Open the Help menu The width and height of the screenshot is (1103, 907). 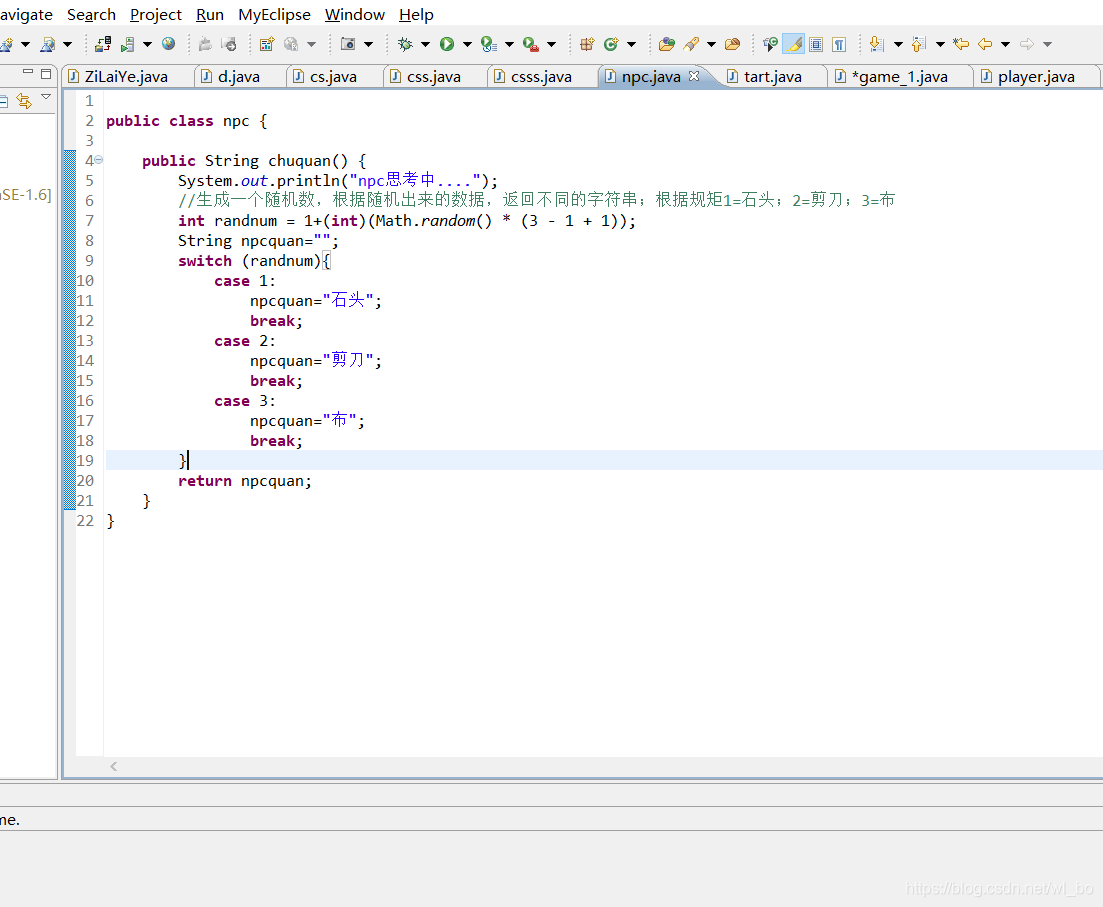416,15
